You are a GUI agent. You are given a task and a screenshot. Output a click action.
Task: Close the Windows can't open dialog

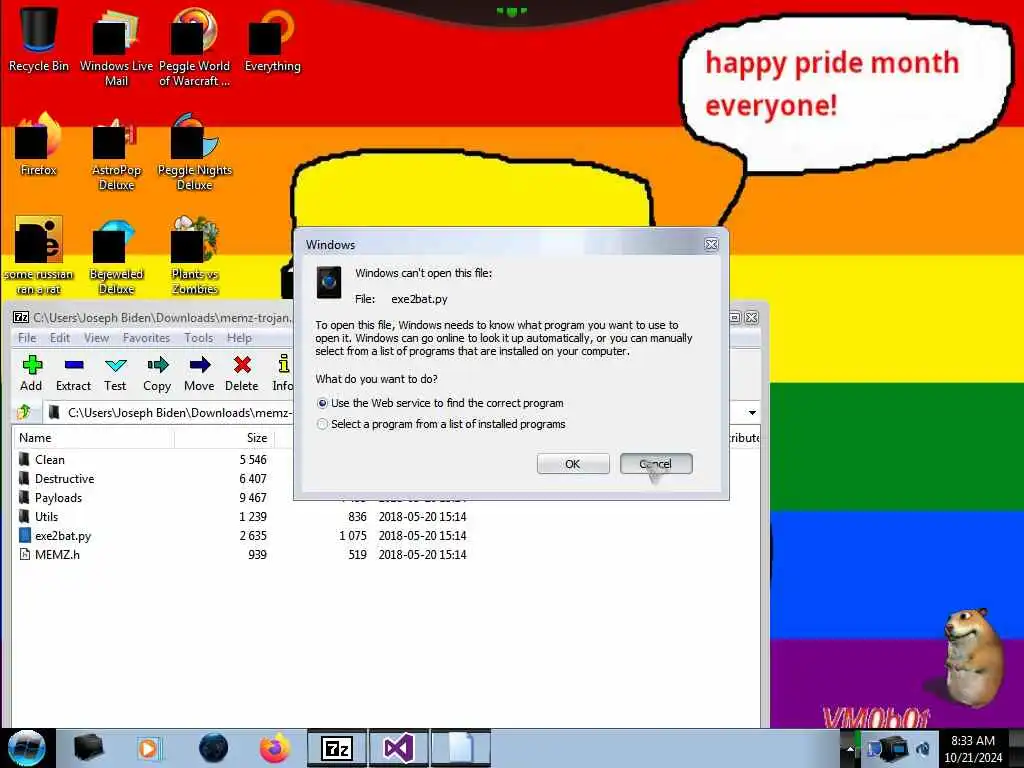pyautogui.click(x=711, y=244)
